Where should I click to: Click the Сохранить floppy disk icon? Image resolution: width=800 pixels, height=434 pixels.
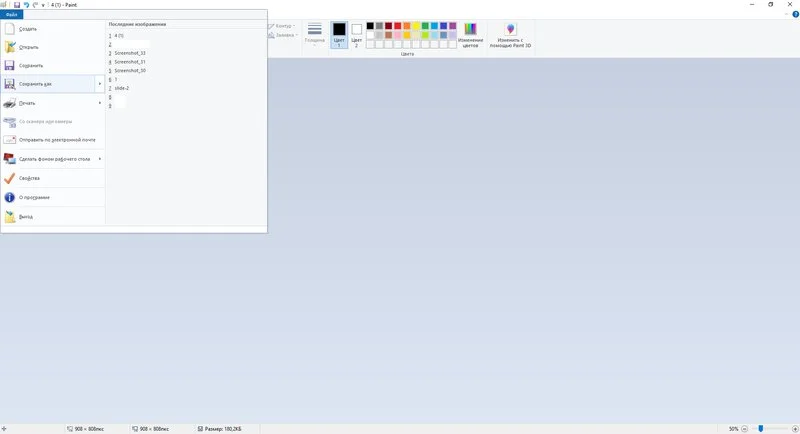click(9, 65)
